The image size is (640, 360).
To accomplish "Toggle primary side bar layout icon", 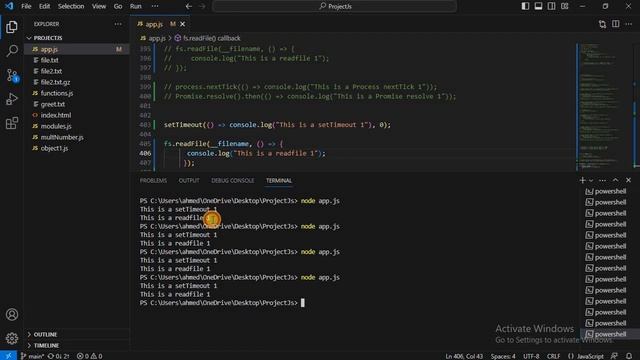I will 525,6.
